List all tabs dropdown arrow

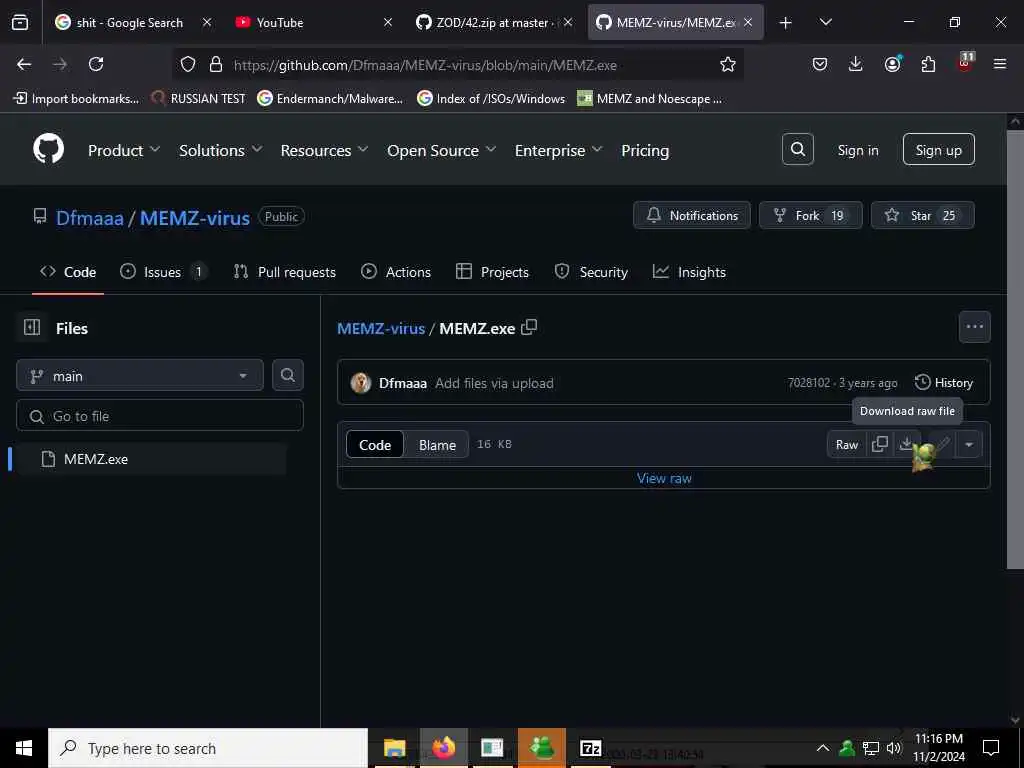tap(825, 22)
